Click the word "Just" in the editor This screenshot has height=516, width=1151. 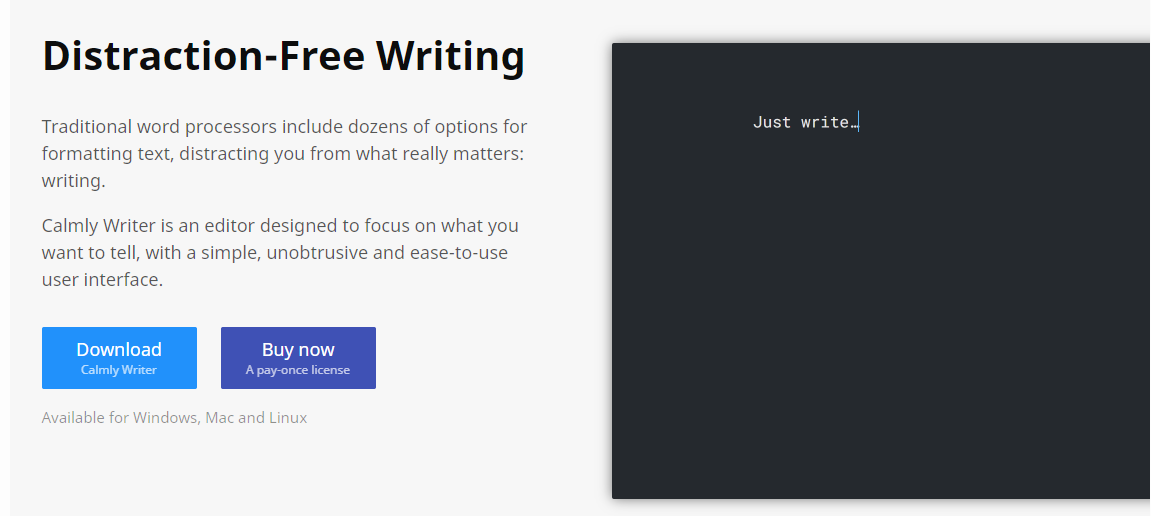coord(772,123)
